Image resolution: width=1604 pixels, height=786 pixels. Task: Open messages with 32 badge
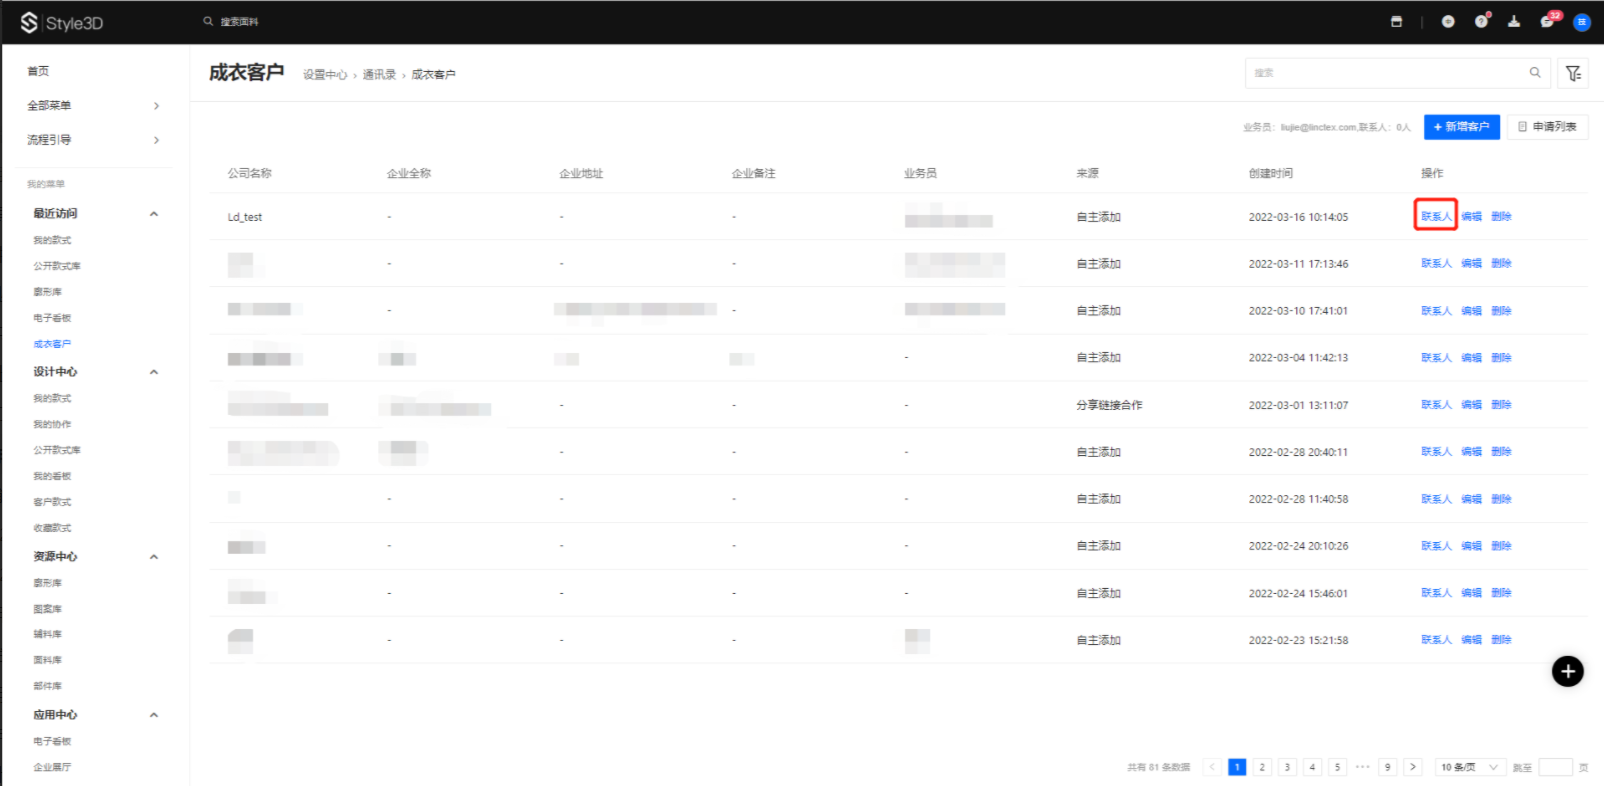tap(1547, 21)
